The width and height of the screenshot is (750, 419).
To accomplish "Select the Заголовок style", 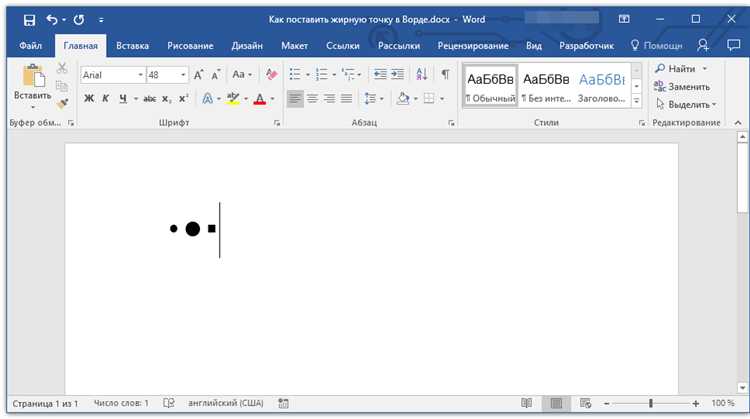I will pyautogui.click(x=602, y=86).
